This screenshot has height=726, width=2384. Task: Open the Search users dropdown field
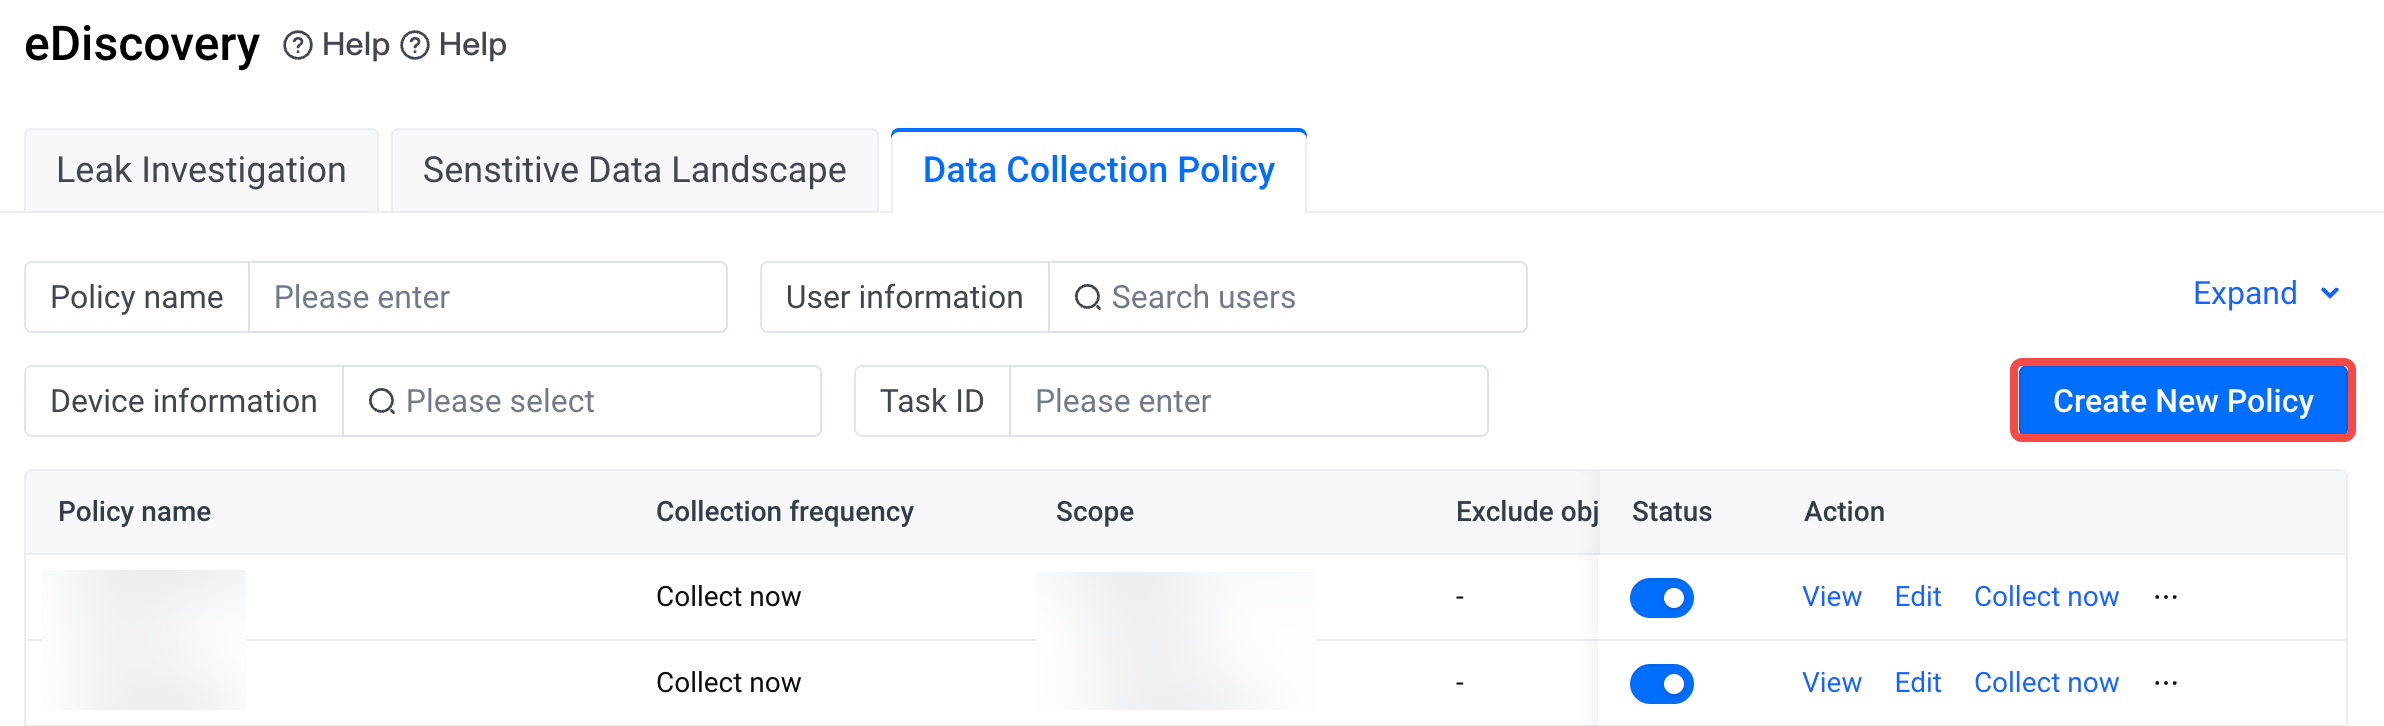(1288, 297)
